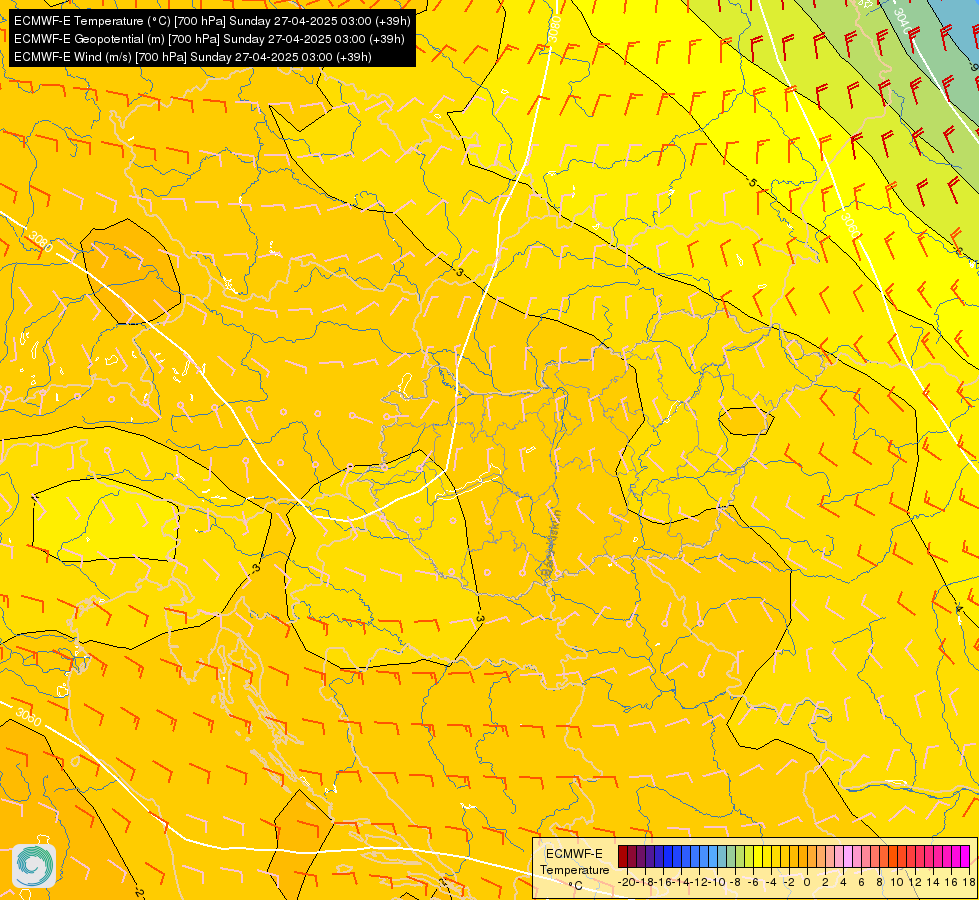
Task: Click the -12 label on the legend
Action: click(700, 882)
